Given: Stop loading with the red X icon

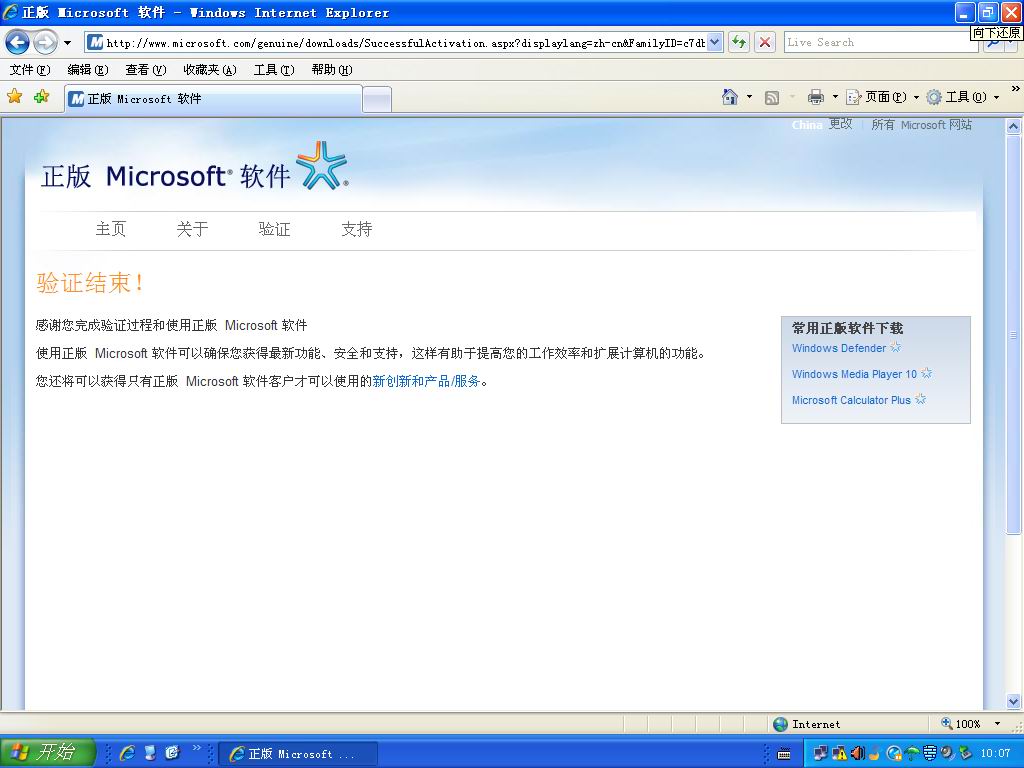Looking at the screenshot, I should coord(765,42).
